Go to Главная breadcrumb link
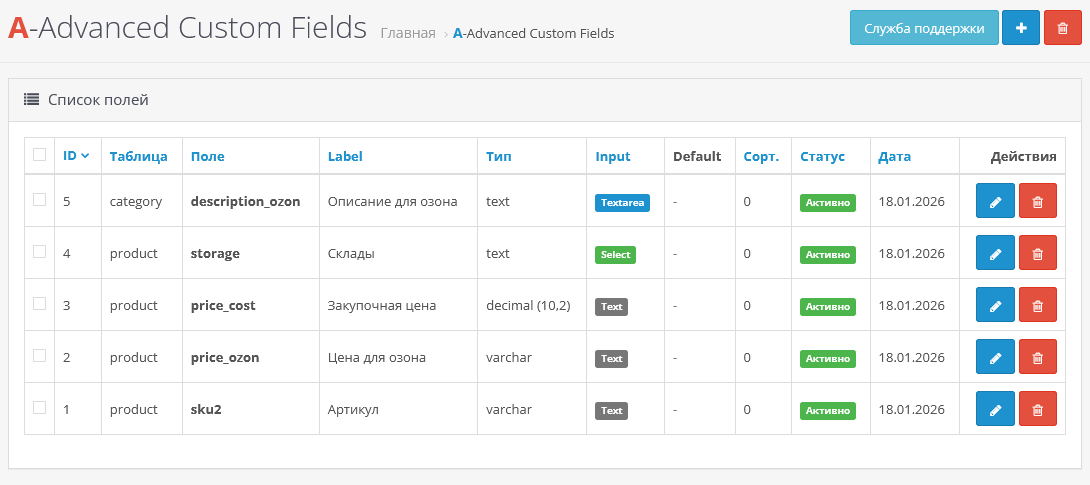This screenshot has height=485, width=1090. pos(408,33)
